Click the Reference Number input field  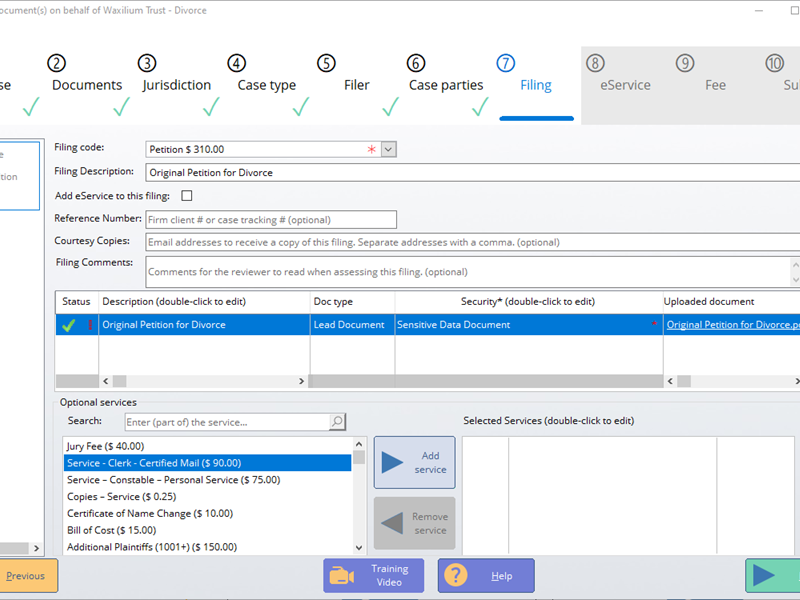(270, 220)
